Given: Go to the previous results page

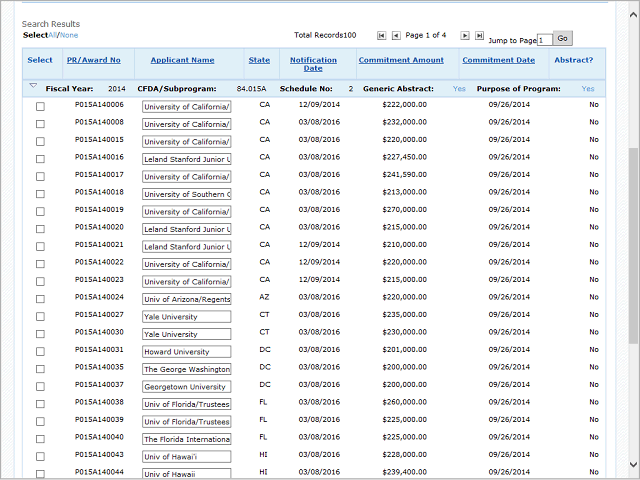Looking at the screenshot, I should coord(396,35).
